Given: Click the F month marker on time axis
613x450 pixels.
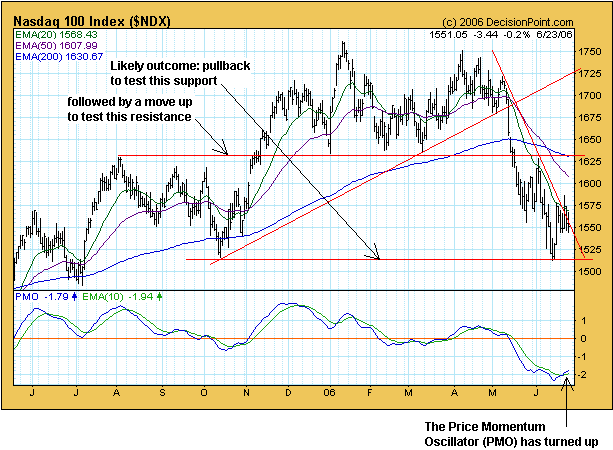Looking at the screenshot, I should click(x=370, y=394).
